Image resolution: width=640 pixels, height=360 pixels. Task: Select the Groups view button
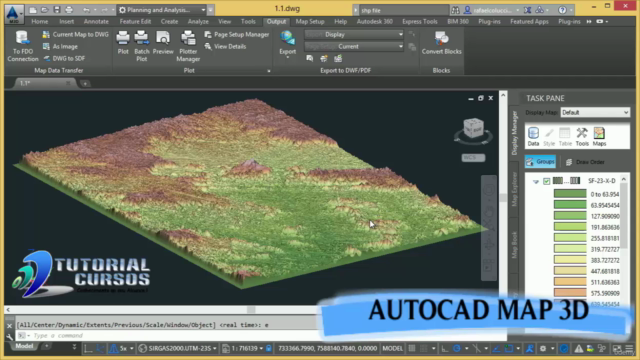(540, 162)
